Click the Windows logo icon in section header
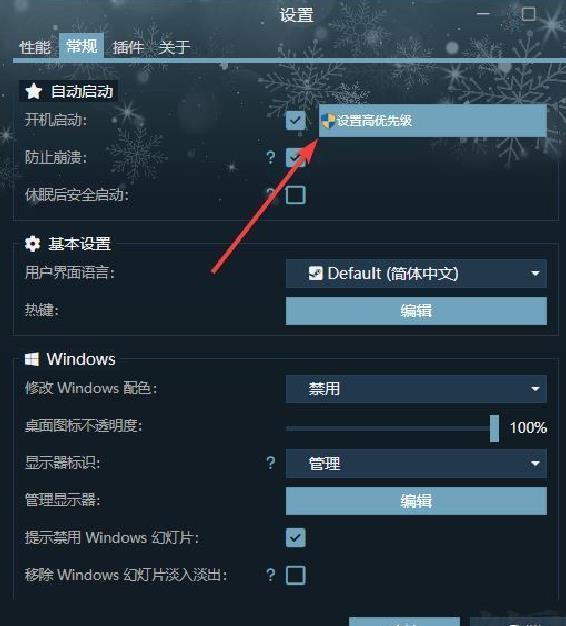The height and width of the screenshot is (626, 566). point(32,359)
